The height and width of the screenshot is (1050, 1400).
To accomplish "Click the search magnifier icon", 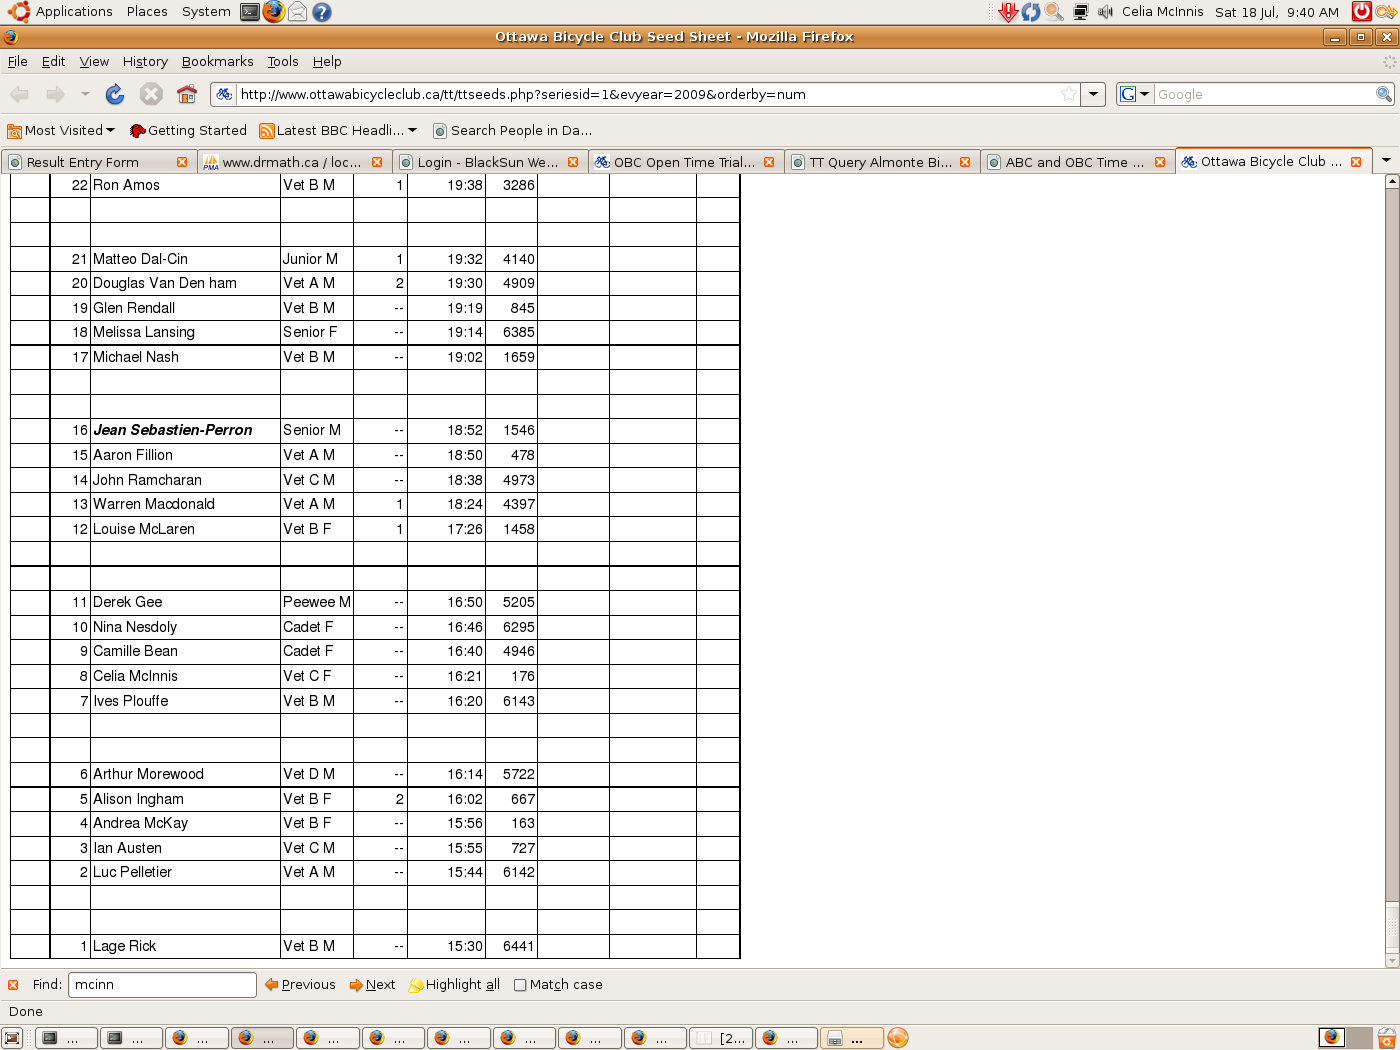I will (1384, 94).
